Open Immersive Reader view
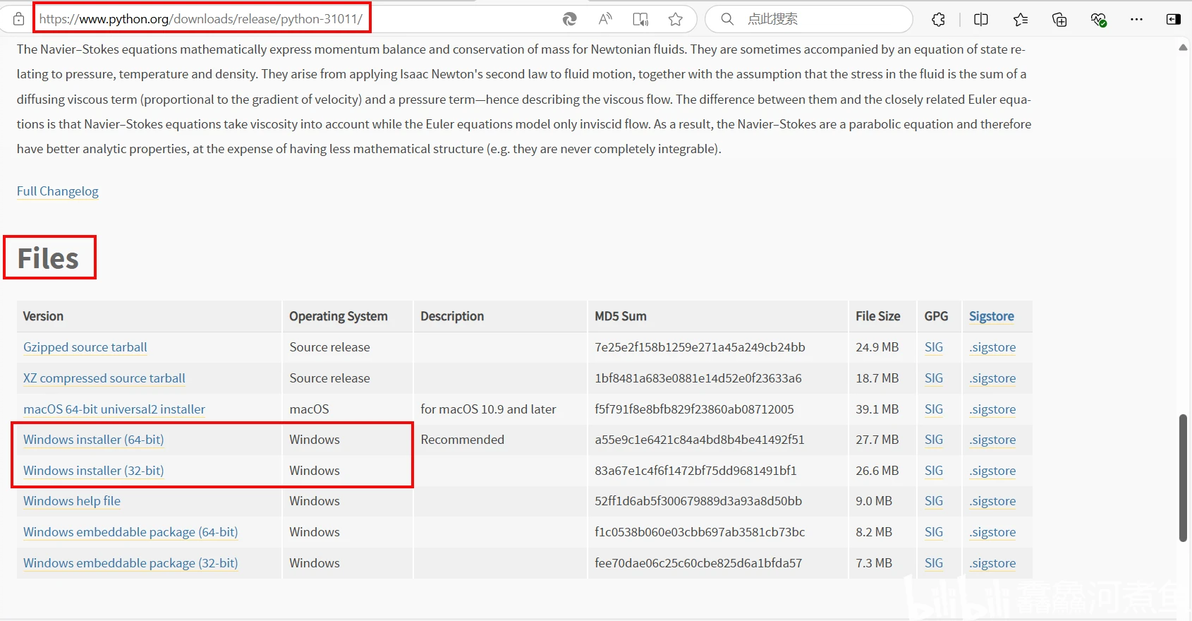This screenshot has height=621, width=1192. click(x=641, y=19)
